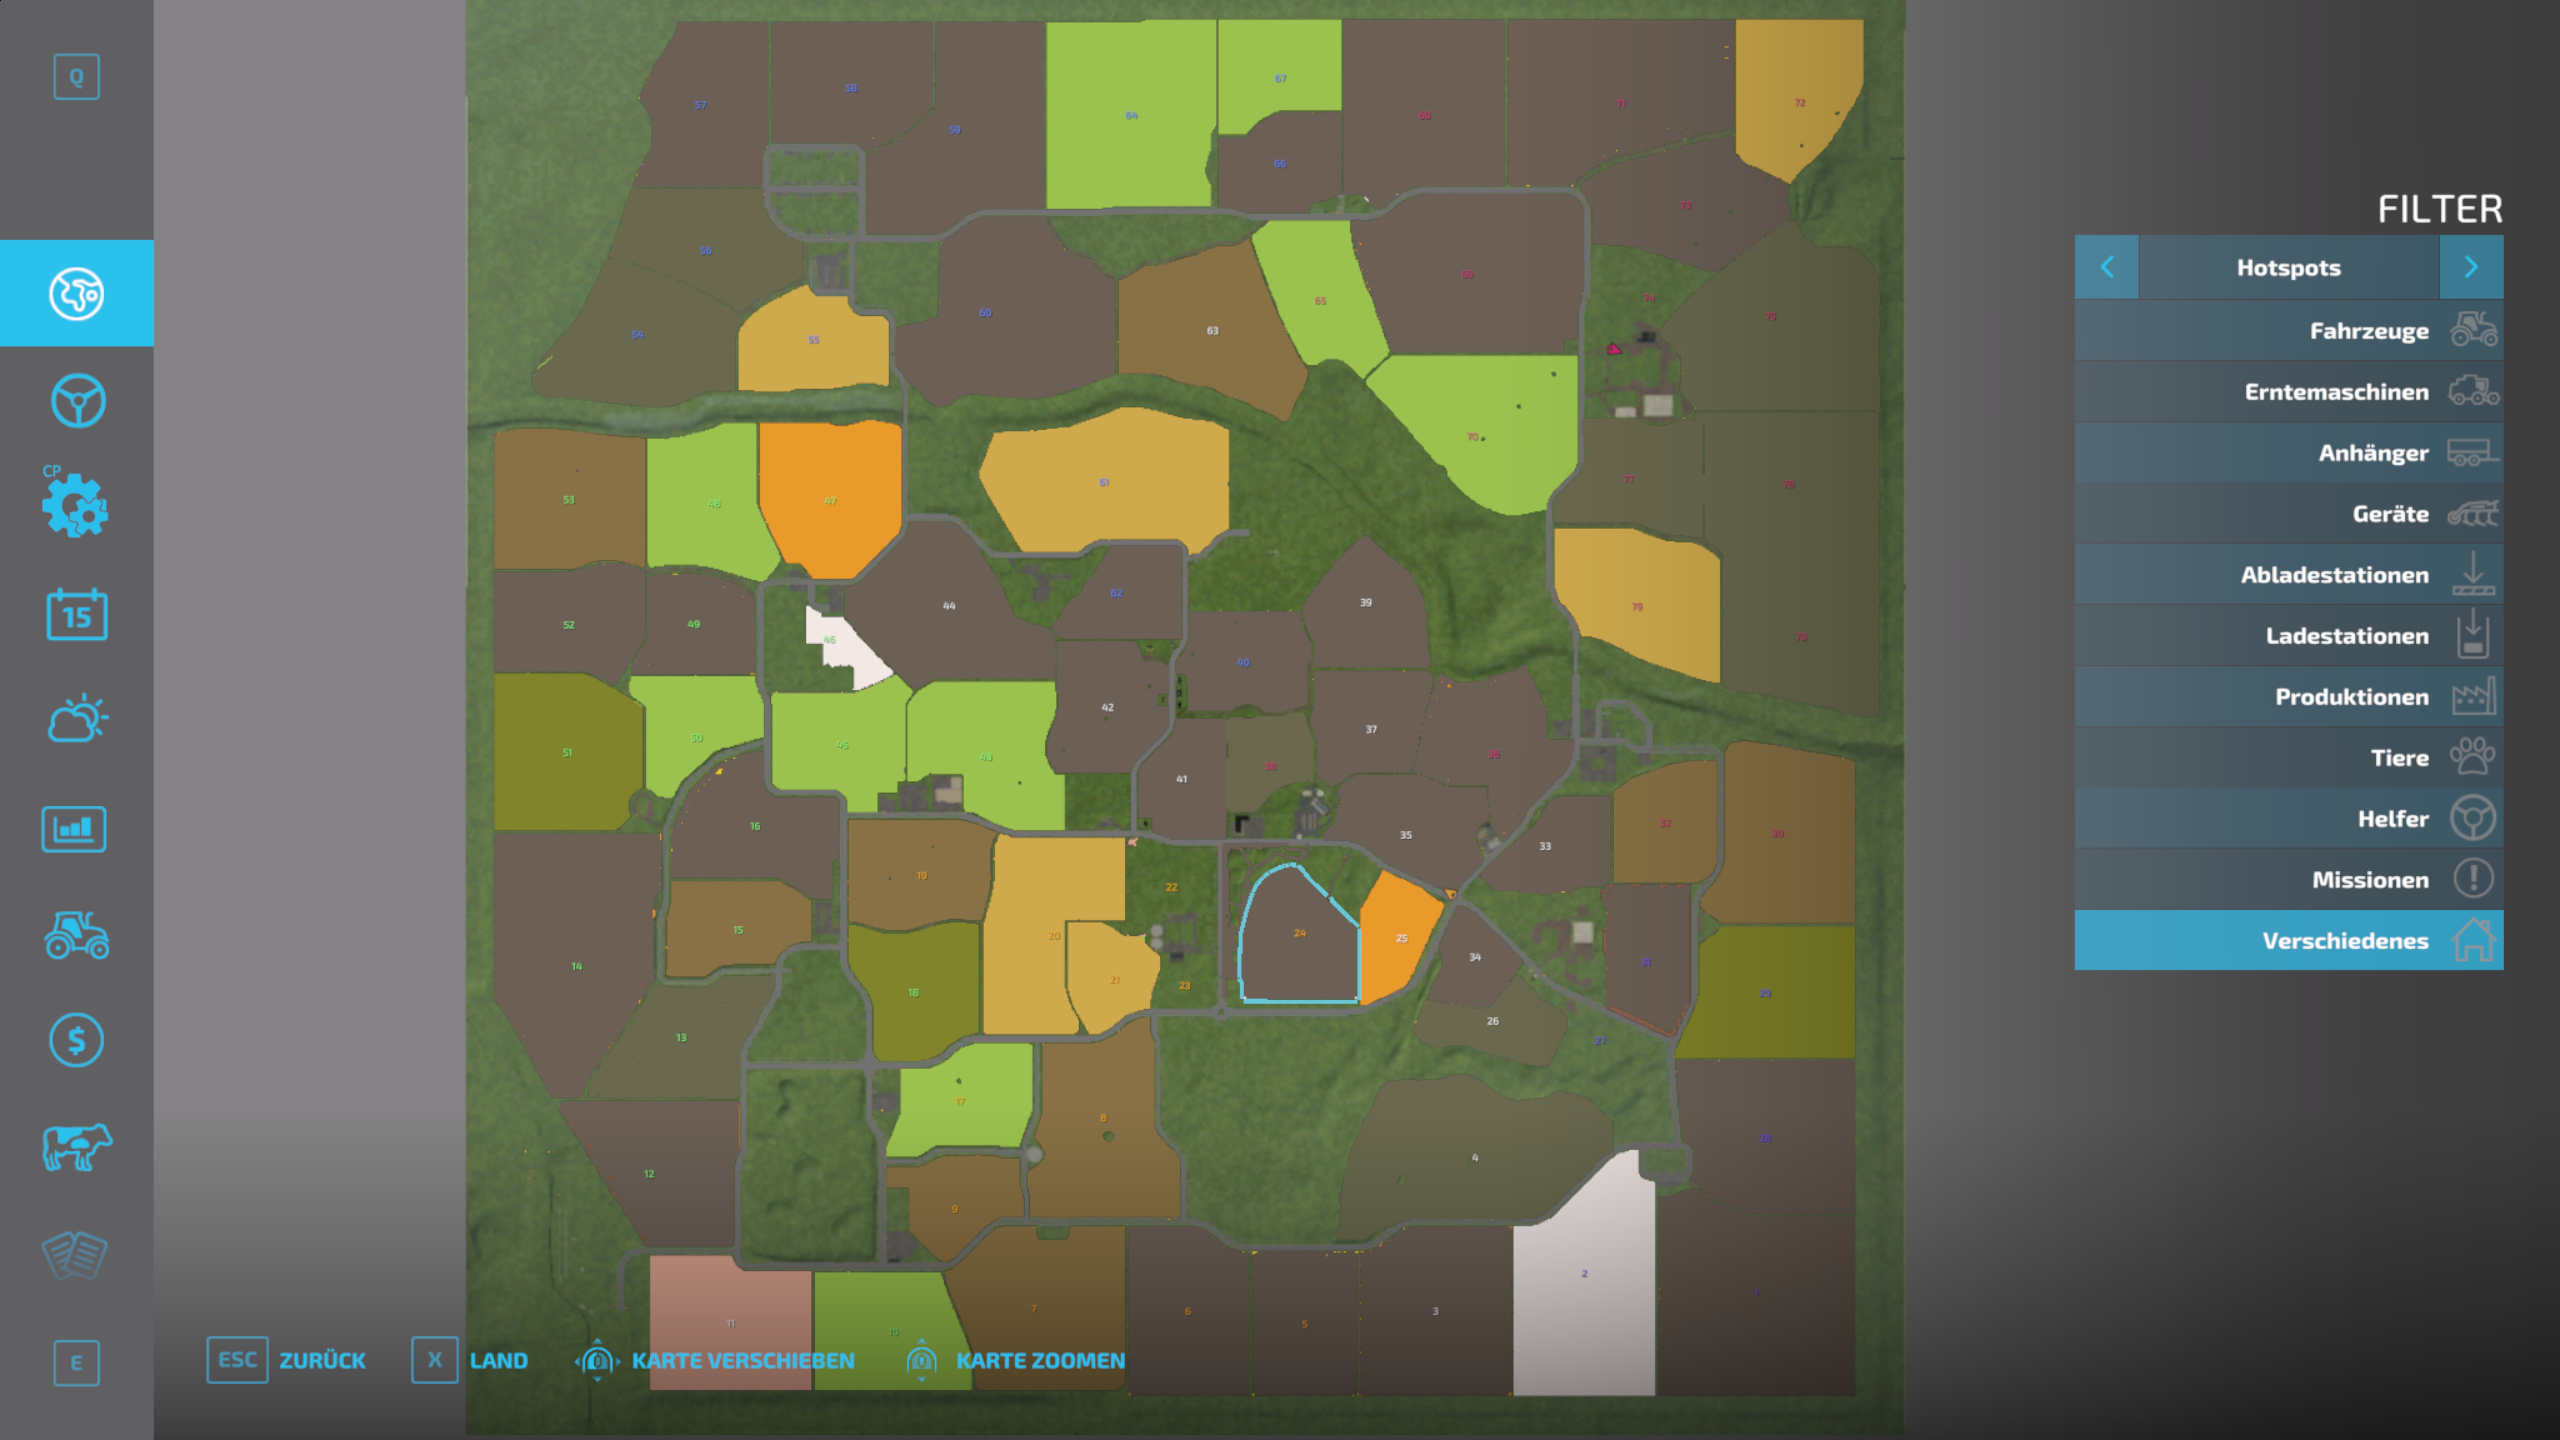This screenshot has width=2560, height=1440.
Task: Open the calendar page icon
Action: [x=76, y=614]
